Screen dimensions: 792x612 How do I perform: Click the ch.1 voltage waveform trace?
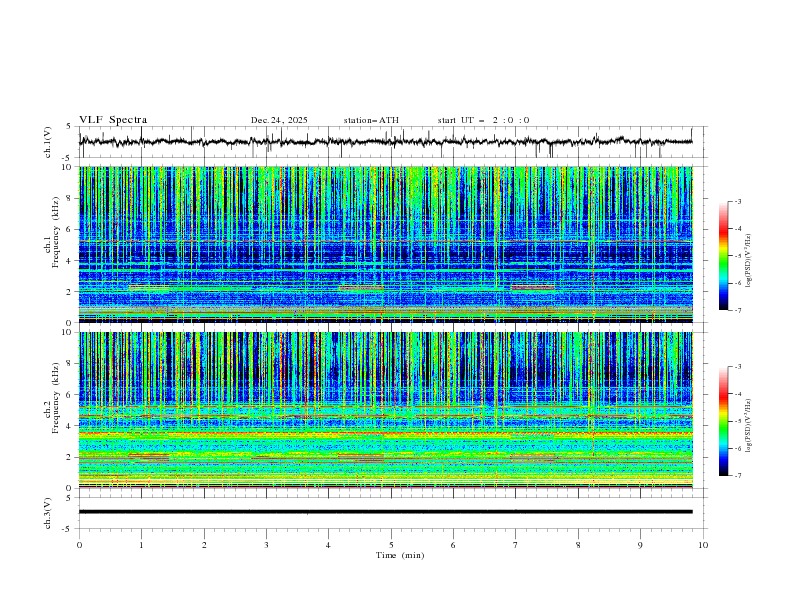(x=385, y=142)
